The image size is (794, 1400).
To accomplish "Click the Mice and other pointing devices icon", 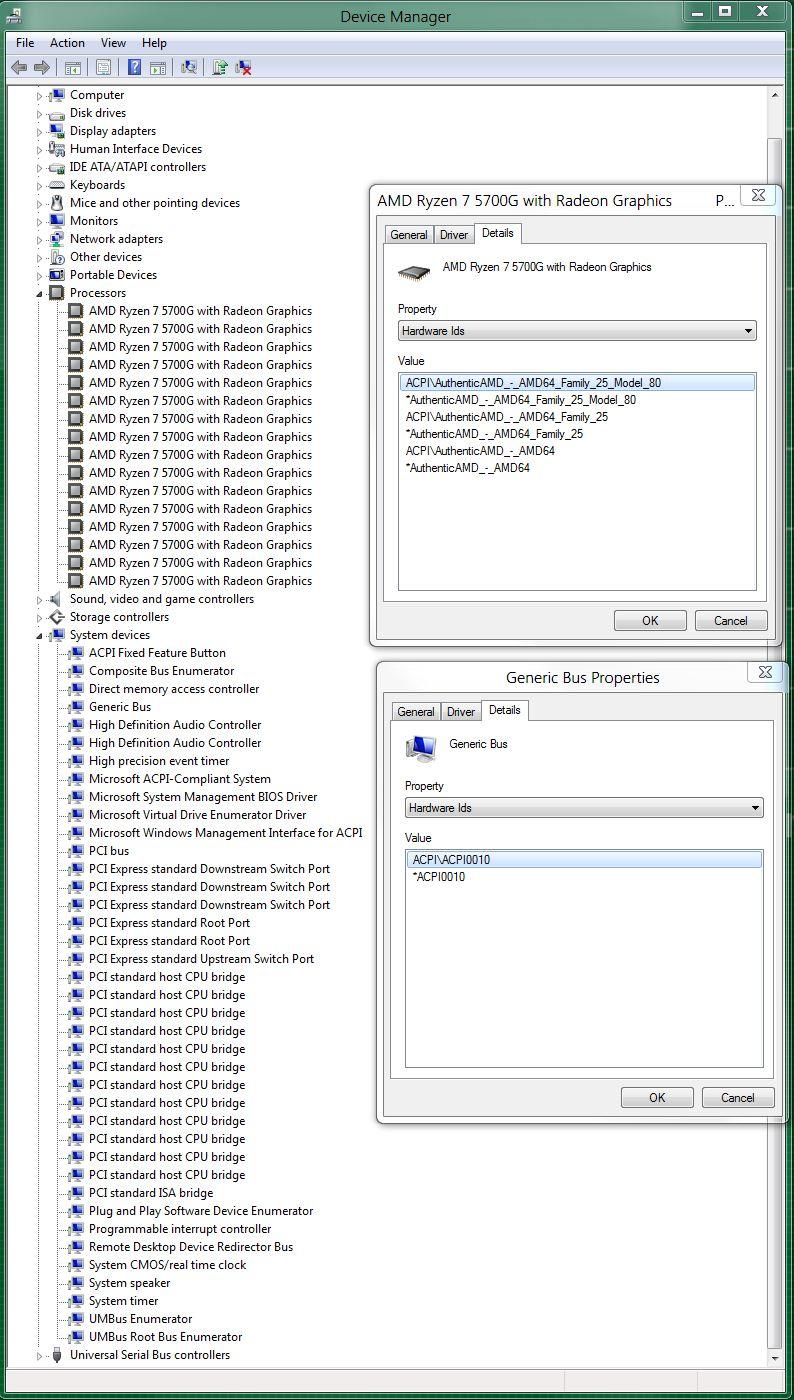I will (x=57, y=203).
